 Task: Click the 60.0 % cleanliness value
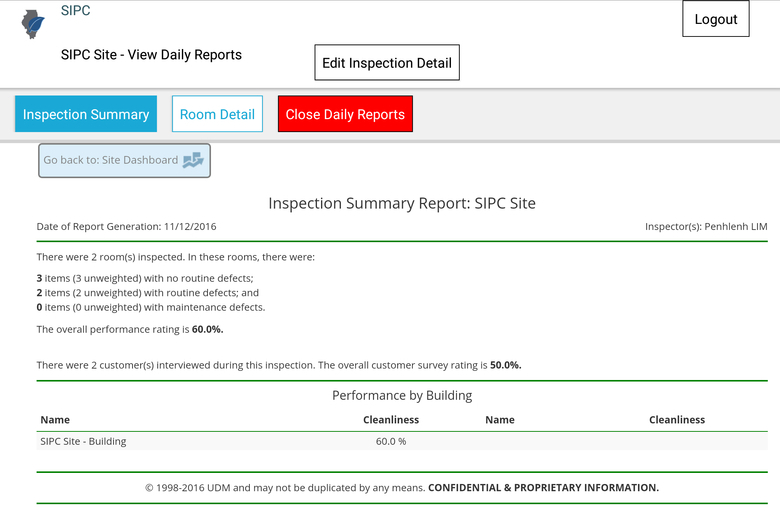pyautogui.click(x=390, y=441)
